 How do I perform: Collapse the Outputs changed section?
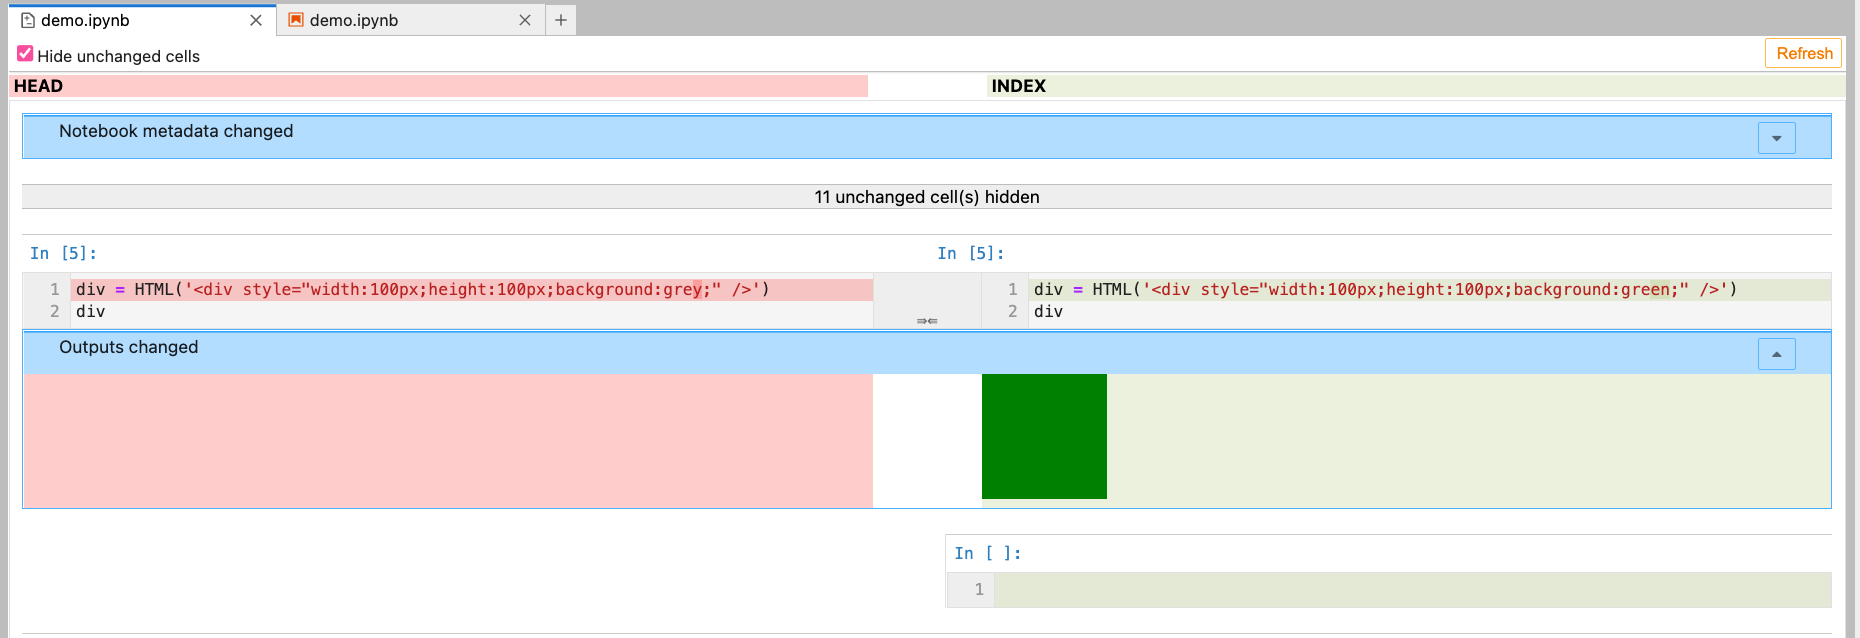click(1777, 354)
